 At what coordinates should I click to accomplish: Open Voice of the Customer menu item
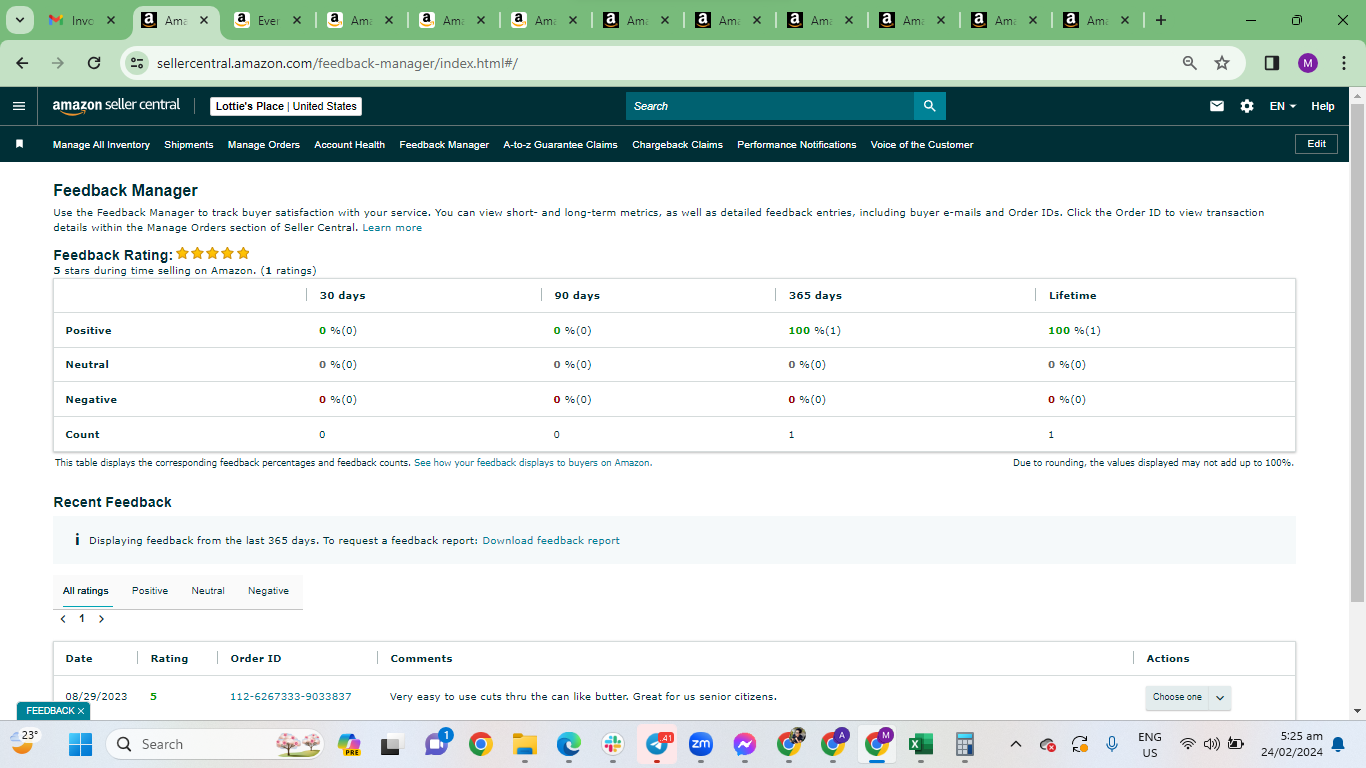click(x=922, y=145)
